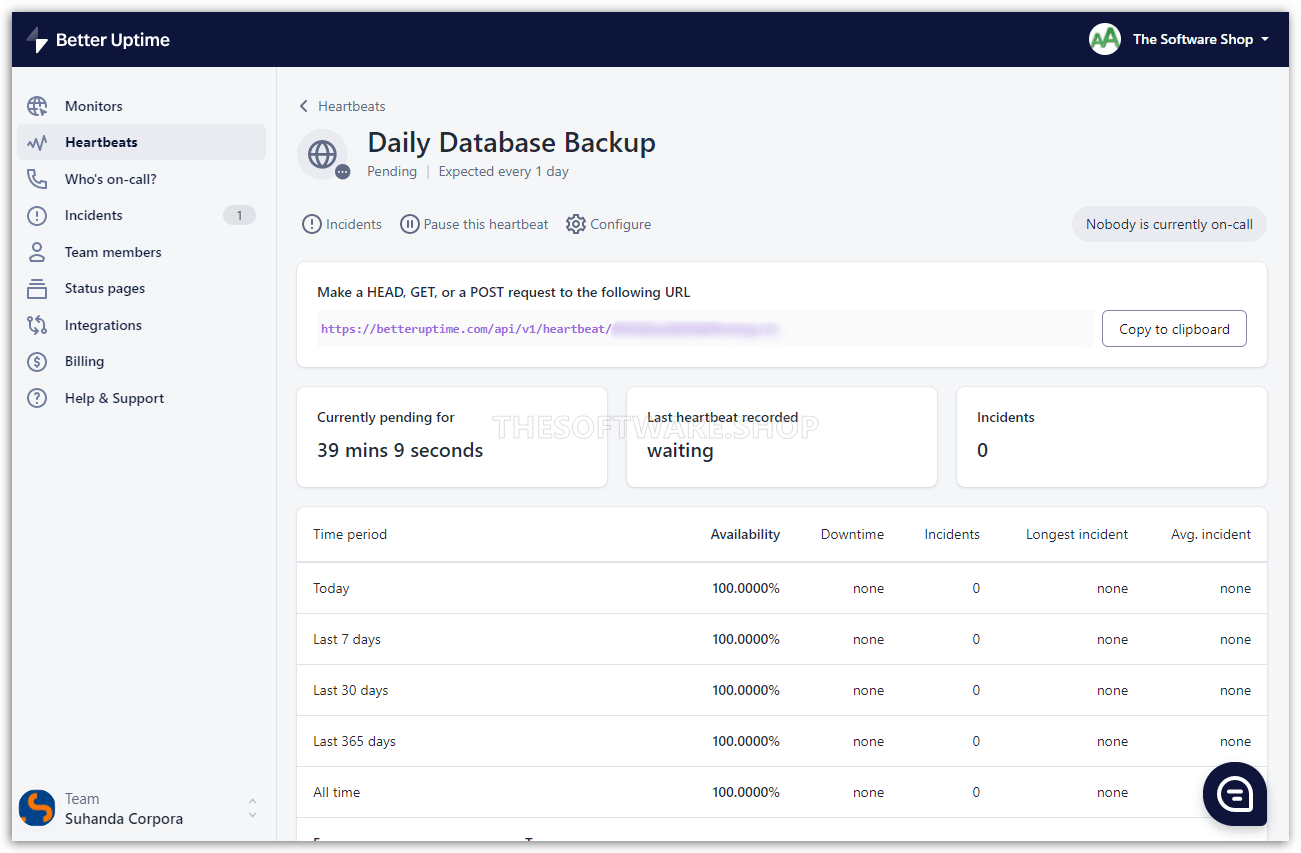Click the Today row label

tap(331, 588)
